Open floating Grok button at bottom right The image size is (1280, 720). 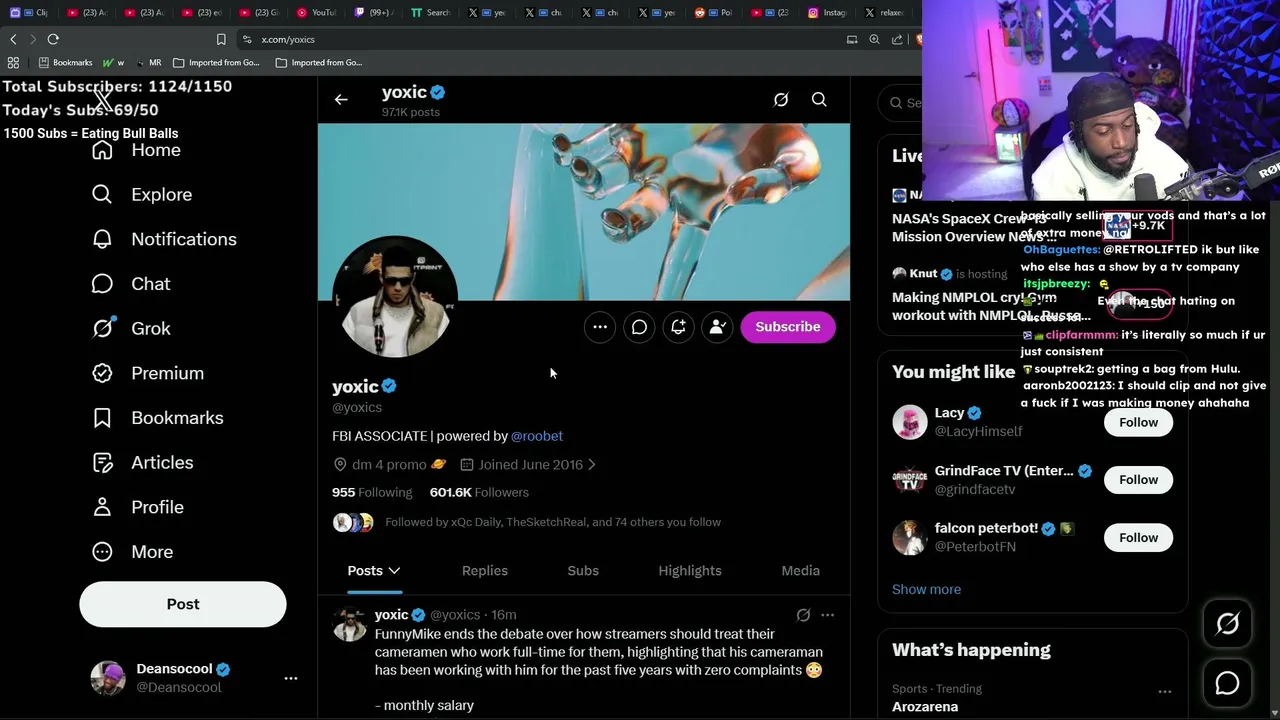click(1227, 624)
